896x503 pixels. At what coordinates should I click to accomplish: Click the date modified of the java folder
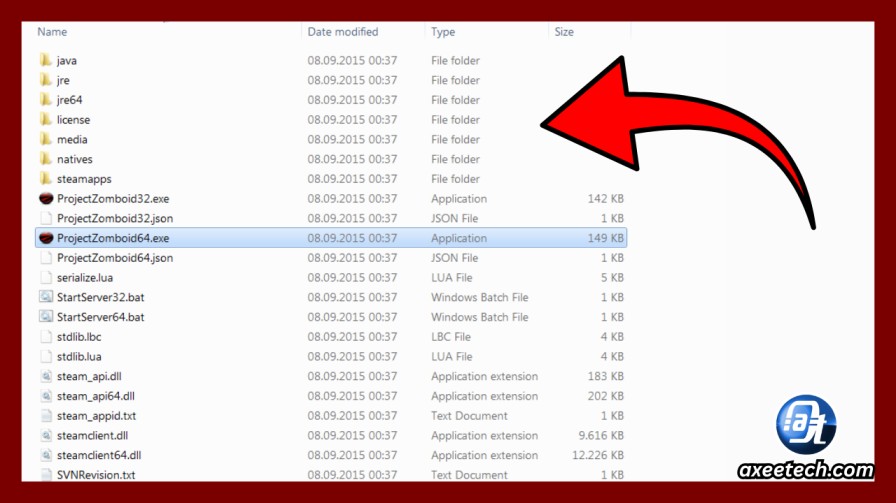pyautogui.click(x=352, y=60)
